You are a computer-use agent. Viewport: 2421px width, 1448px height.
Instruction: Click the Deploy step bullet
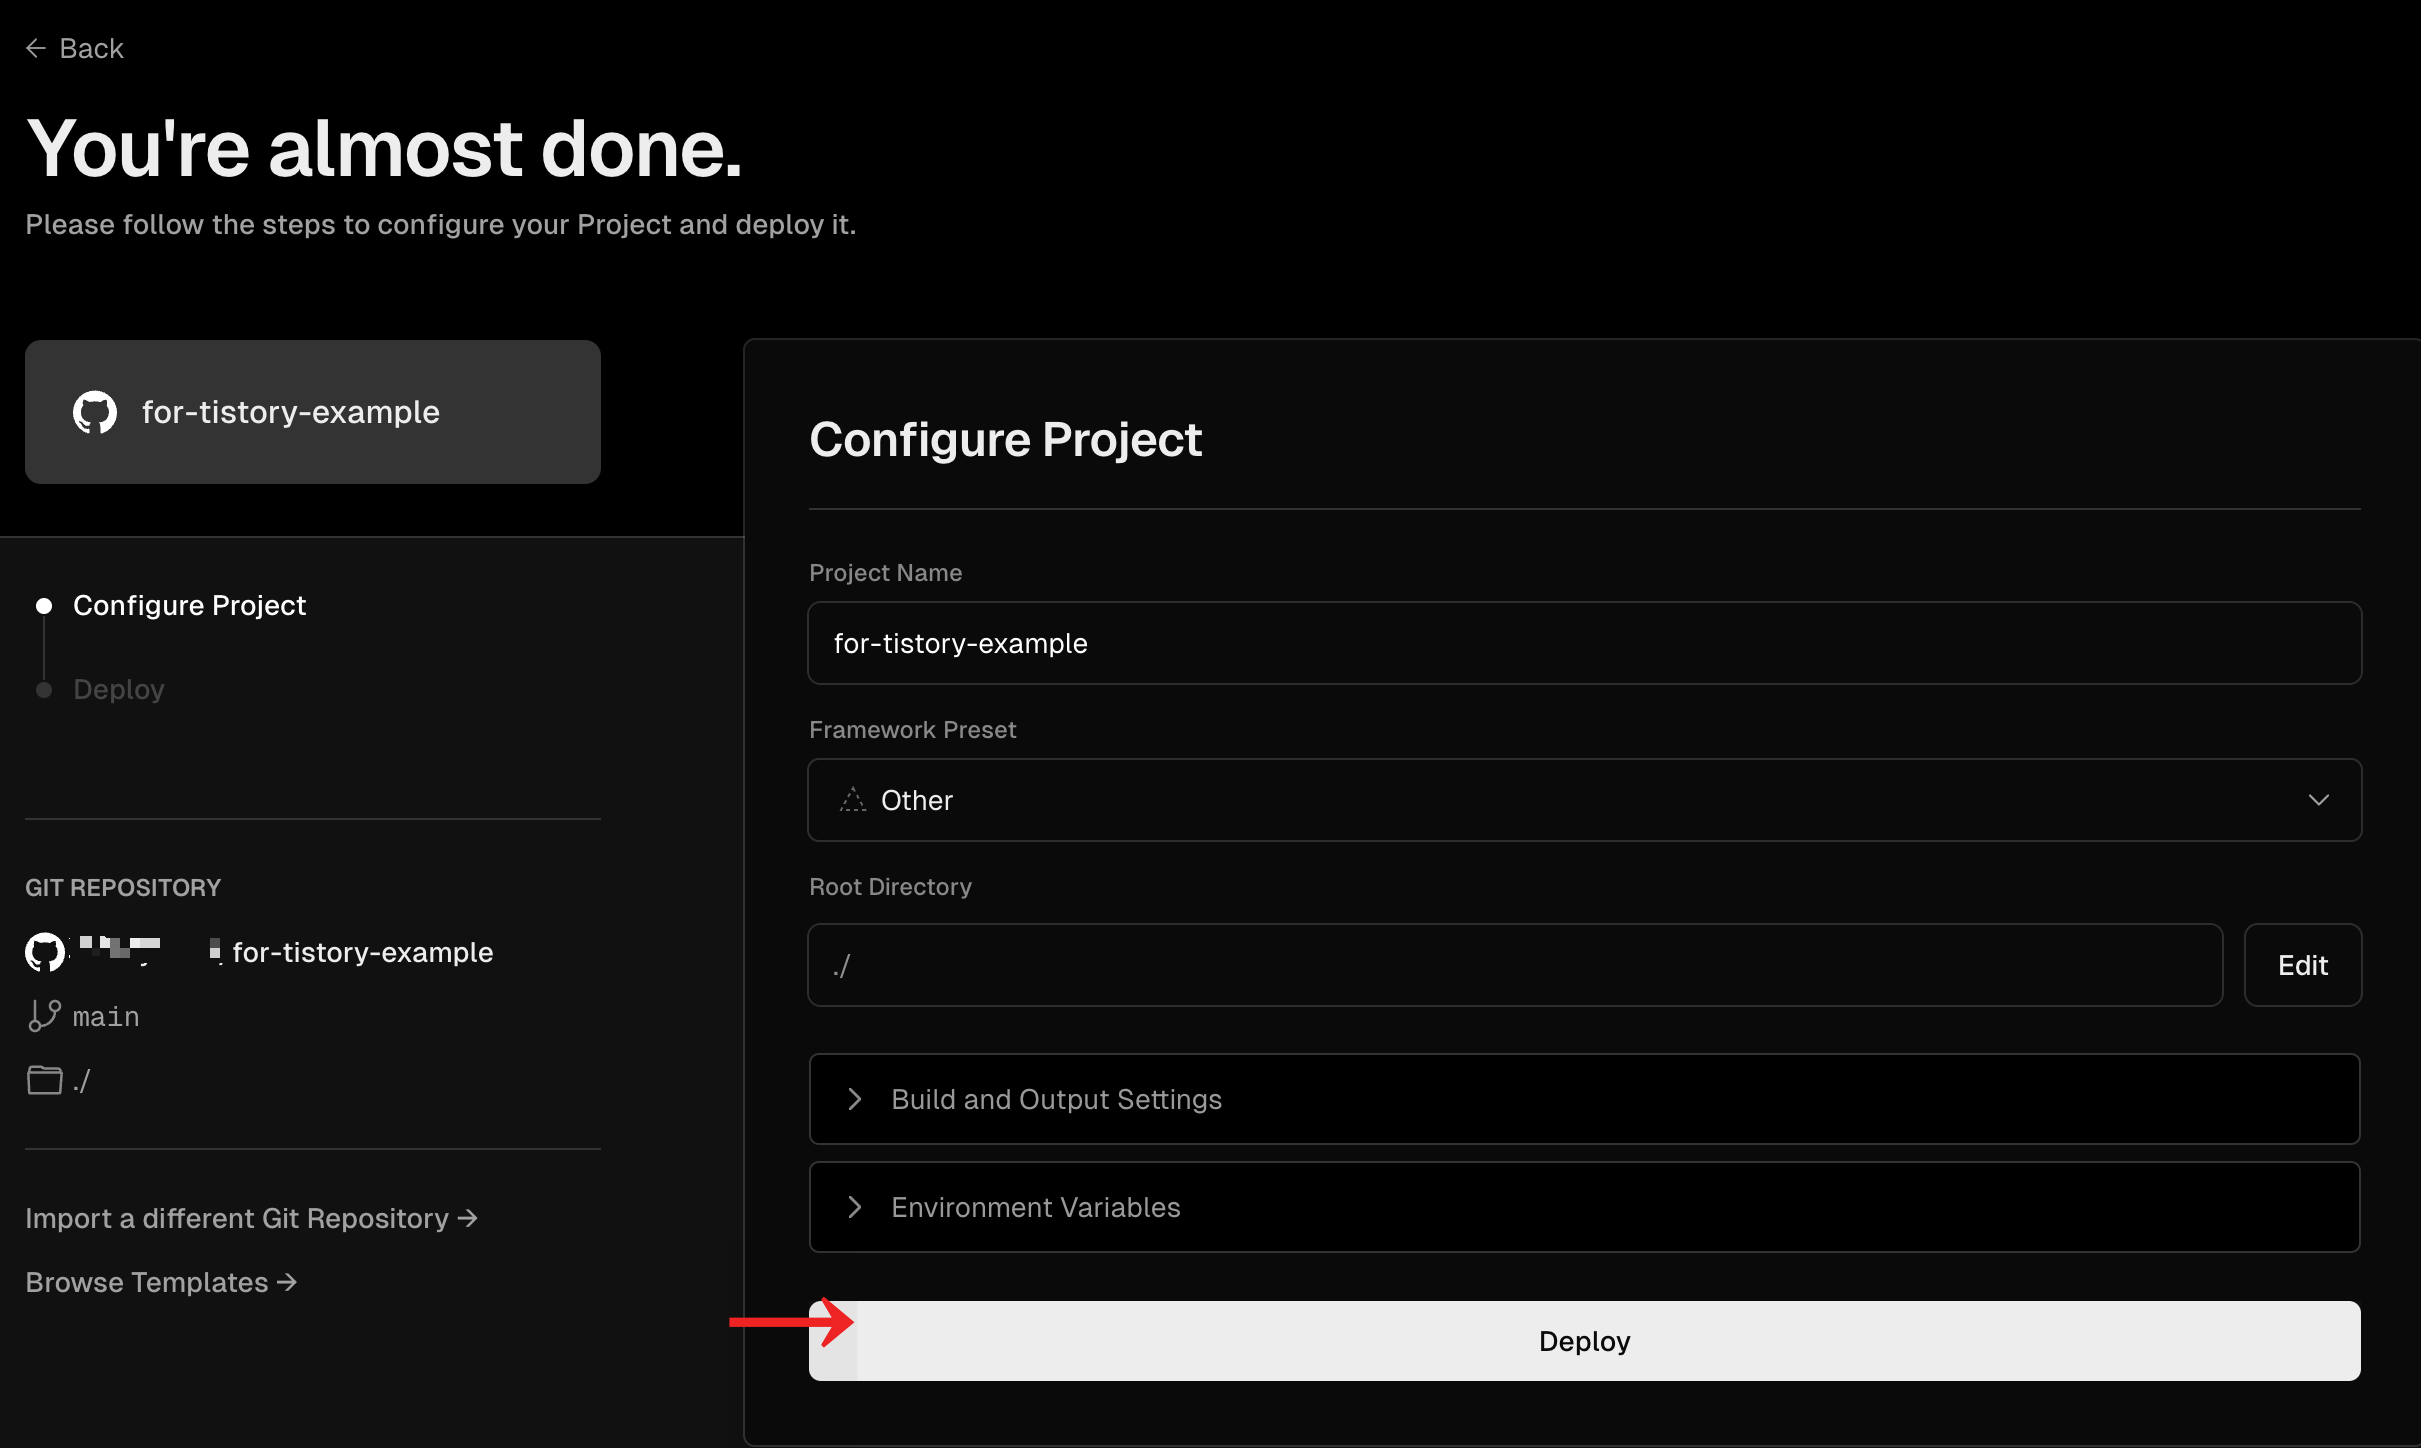44,690
